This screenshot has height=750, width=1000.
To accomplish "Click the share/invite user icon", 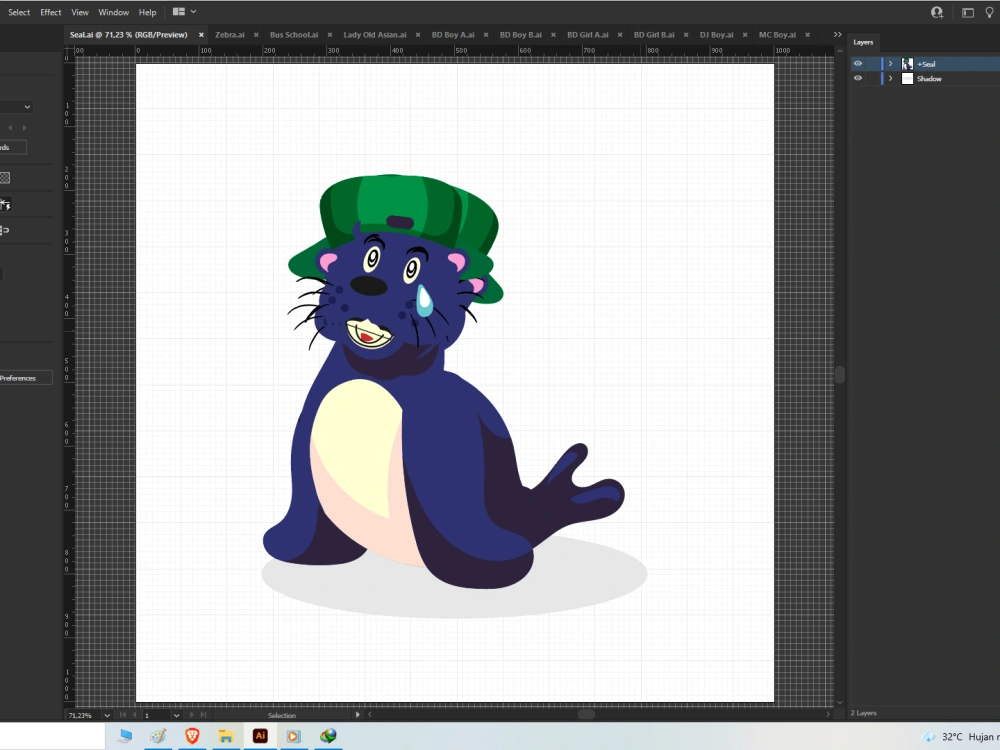I will 937,12.
